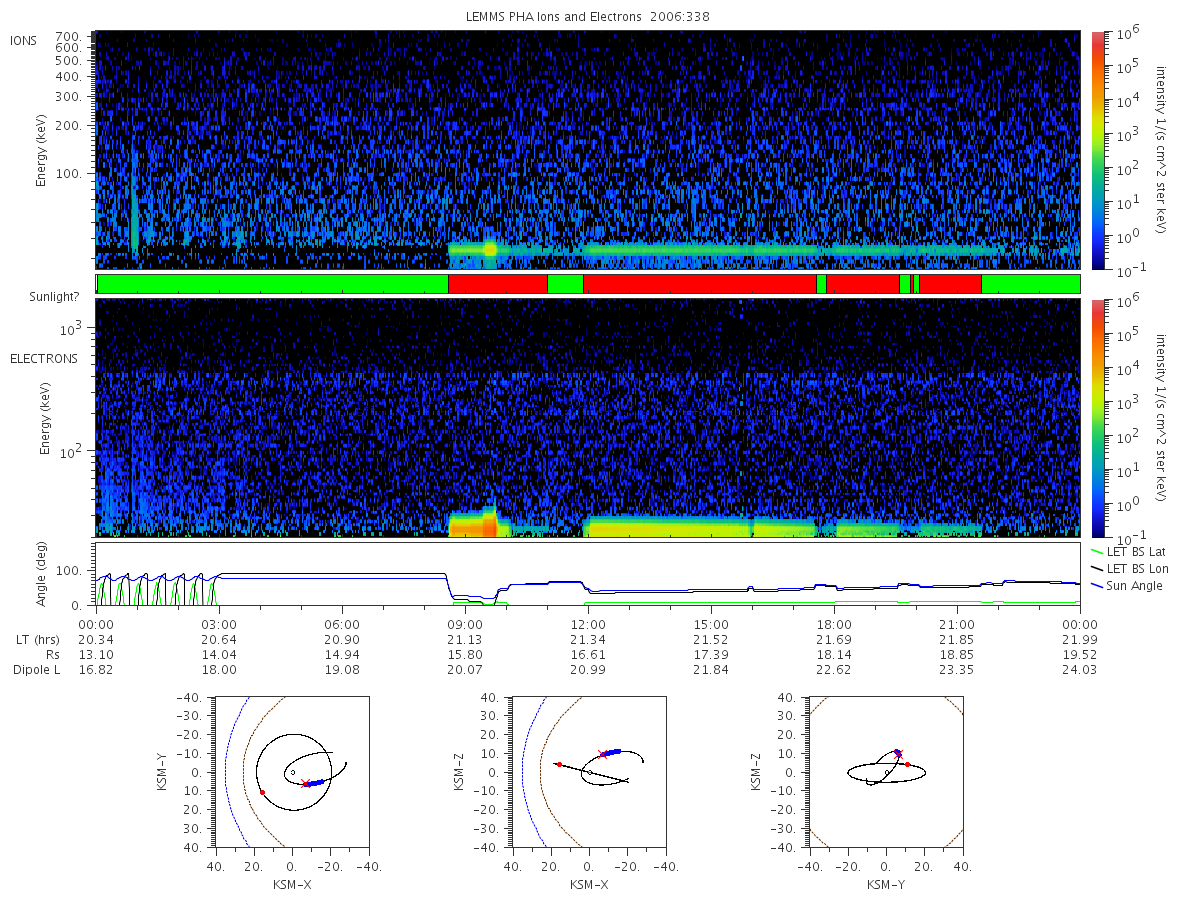The image size is (1200, 900).
Task: Click the planet circle in KSM-X/KSM-Y plot
Action: tap(292, 772)
